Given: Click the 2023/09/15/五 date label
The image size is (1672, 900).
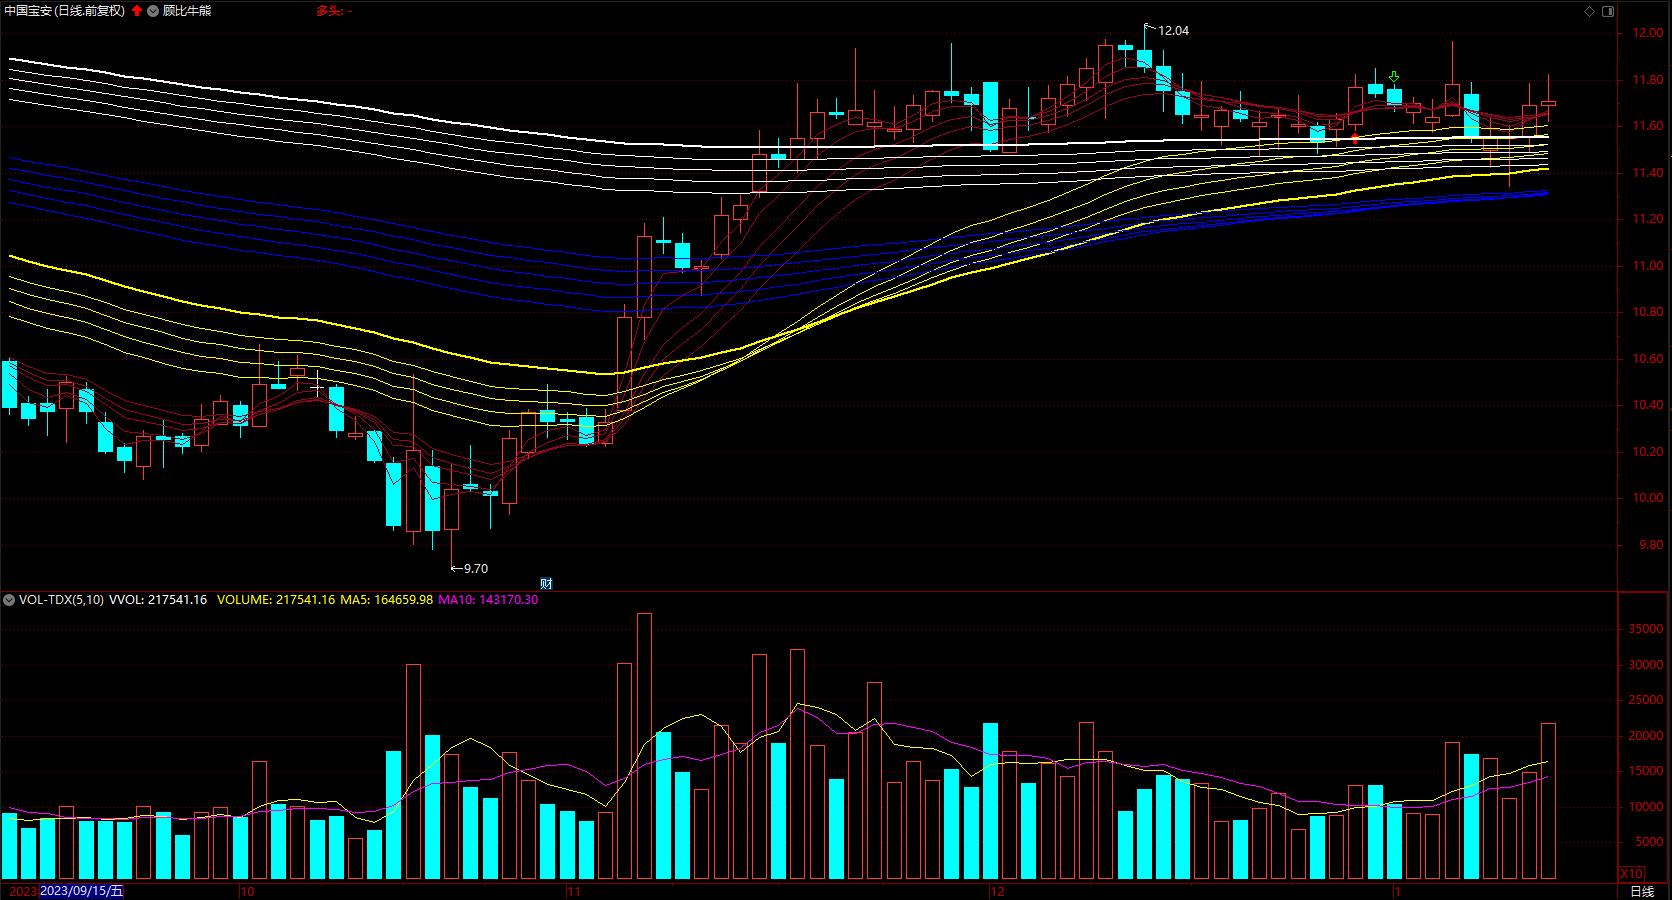Looking at the screenshot, I should point(82,891).
